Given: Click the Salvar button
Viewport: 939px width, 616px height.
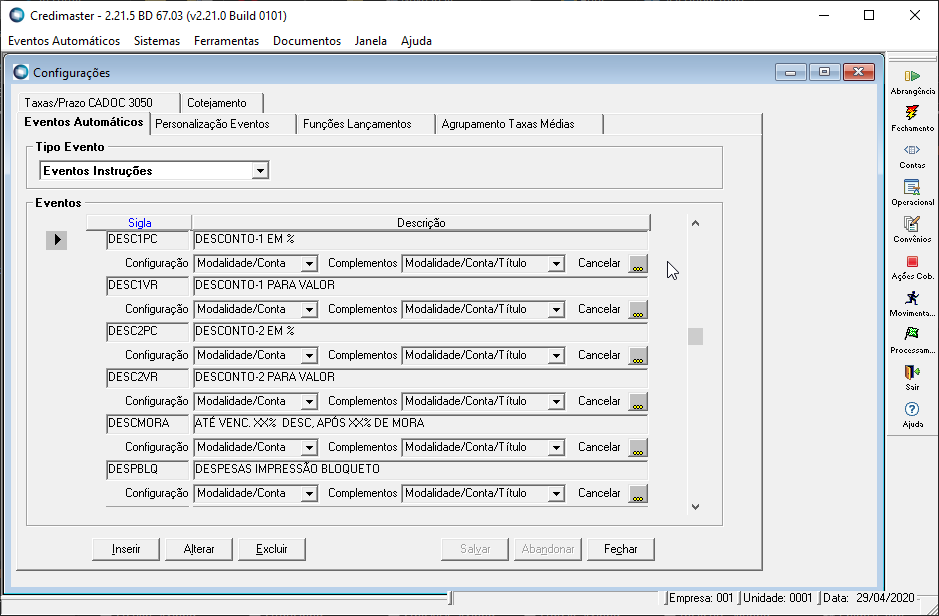Looking at the screenshot, I should 475,549.
